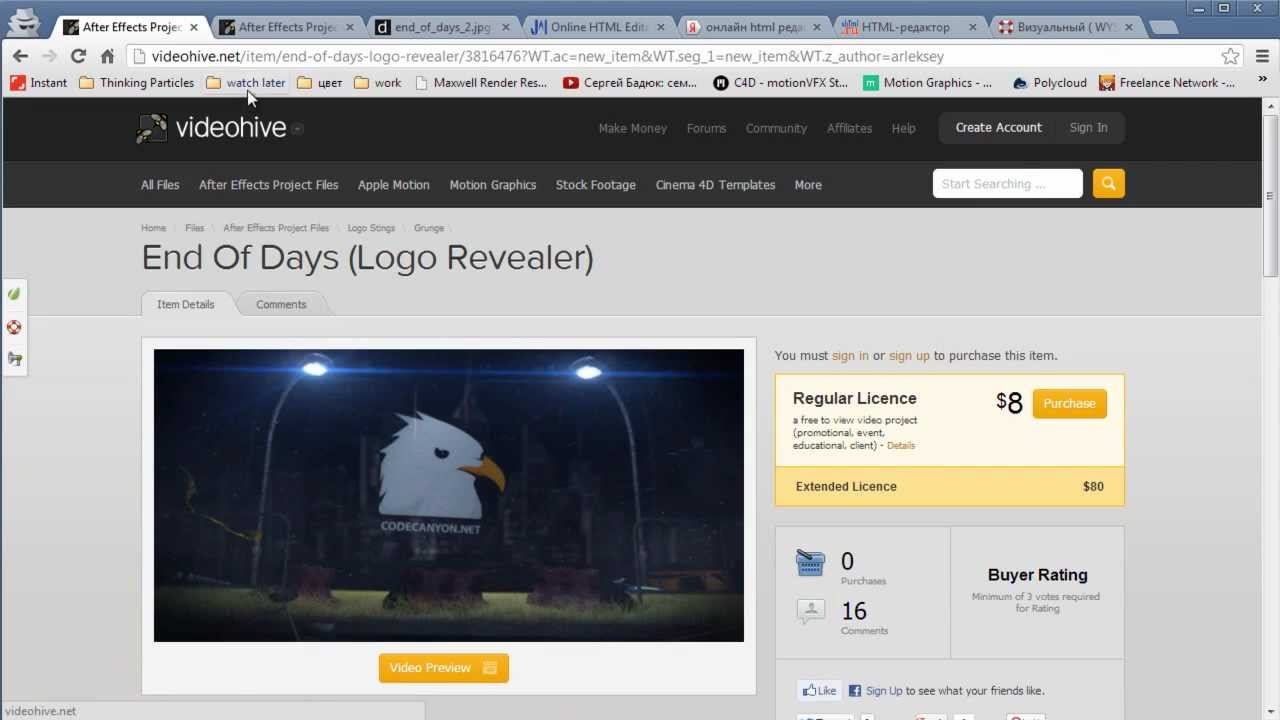Click the Grunge breadcrumb link
Screen dimensions: 1280x720
coord(429,228)
